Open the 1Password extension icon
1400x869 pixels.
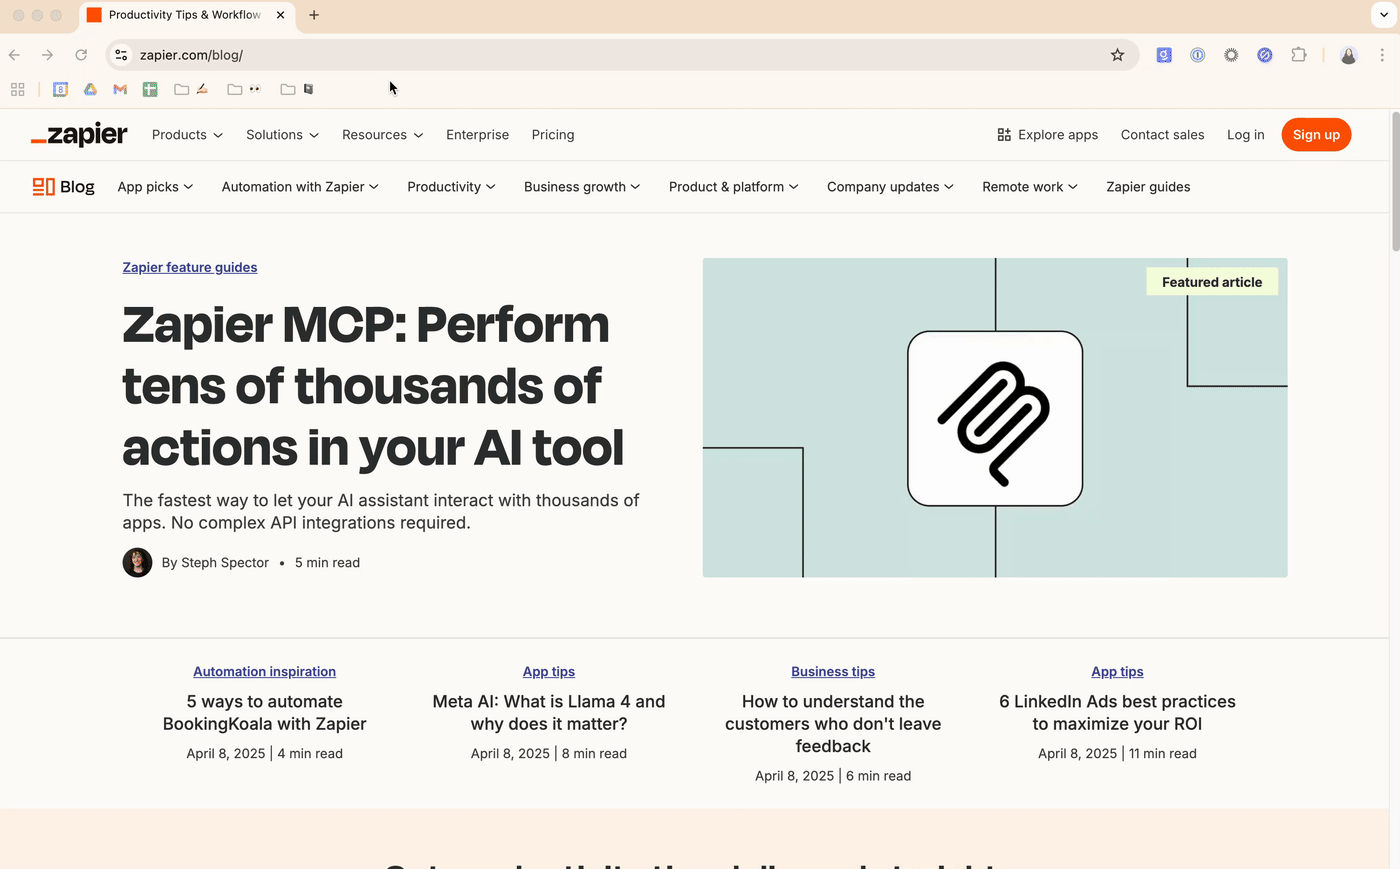tap(1197, 55)
